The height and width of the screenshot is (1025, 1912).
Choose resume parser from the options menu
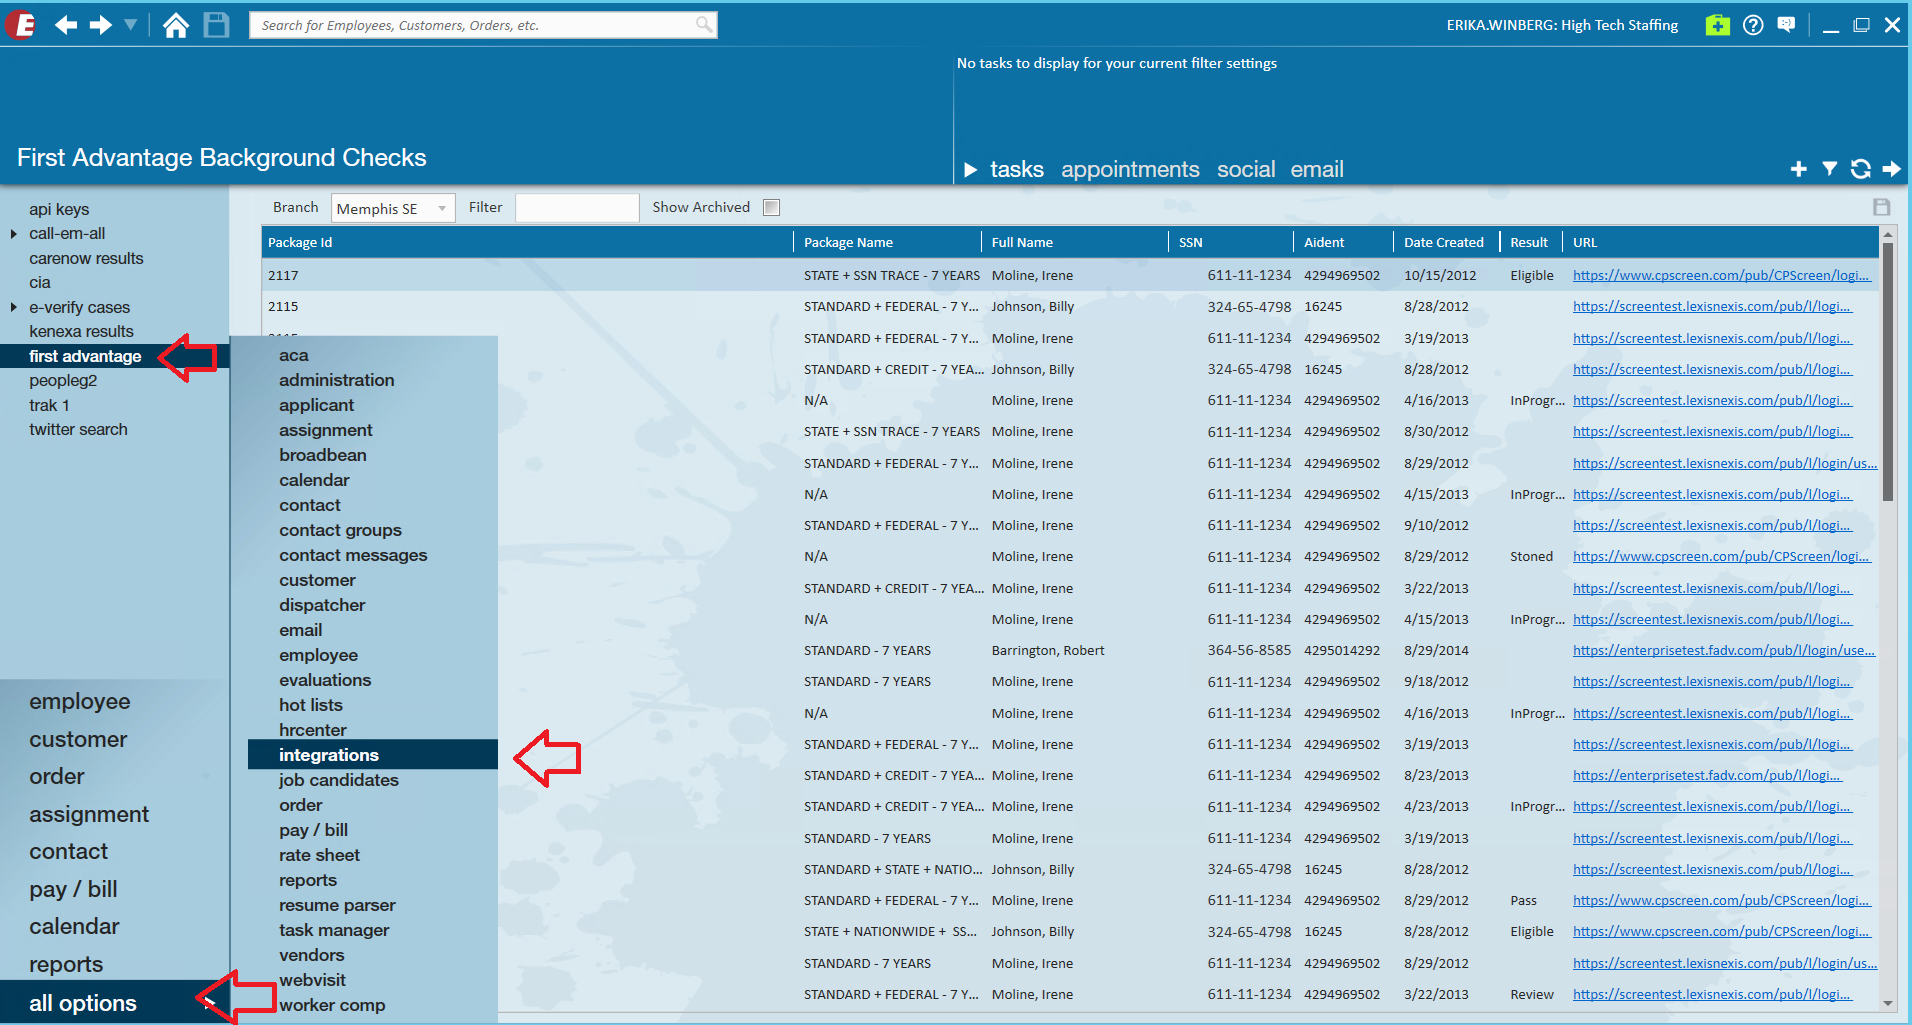(x=337, y=905)
